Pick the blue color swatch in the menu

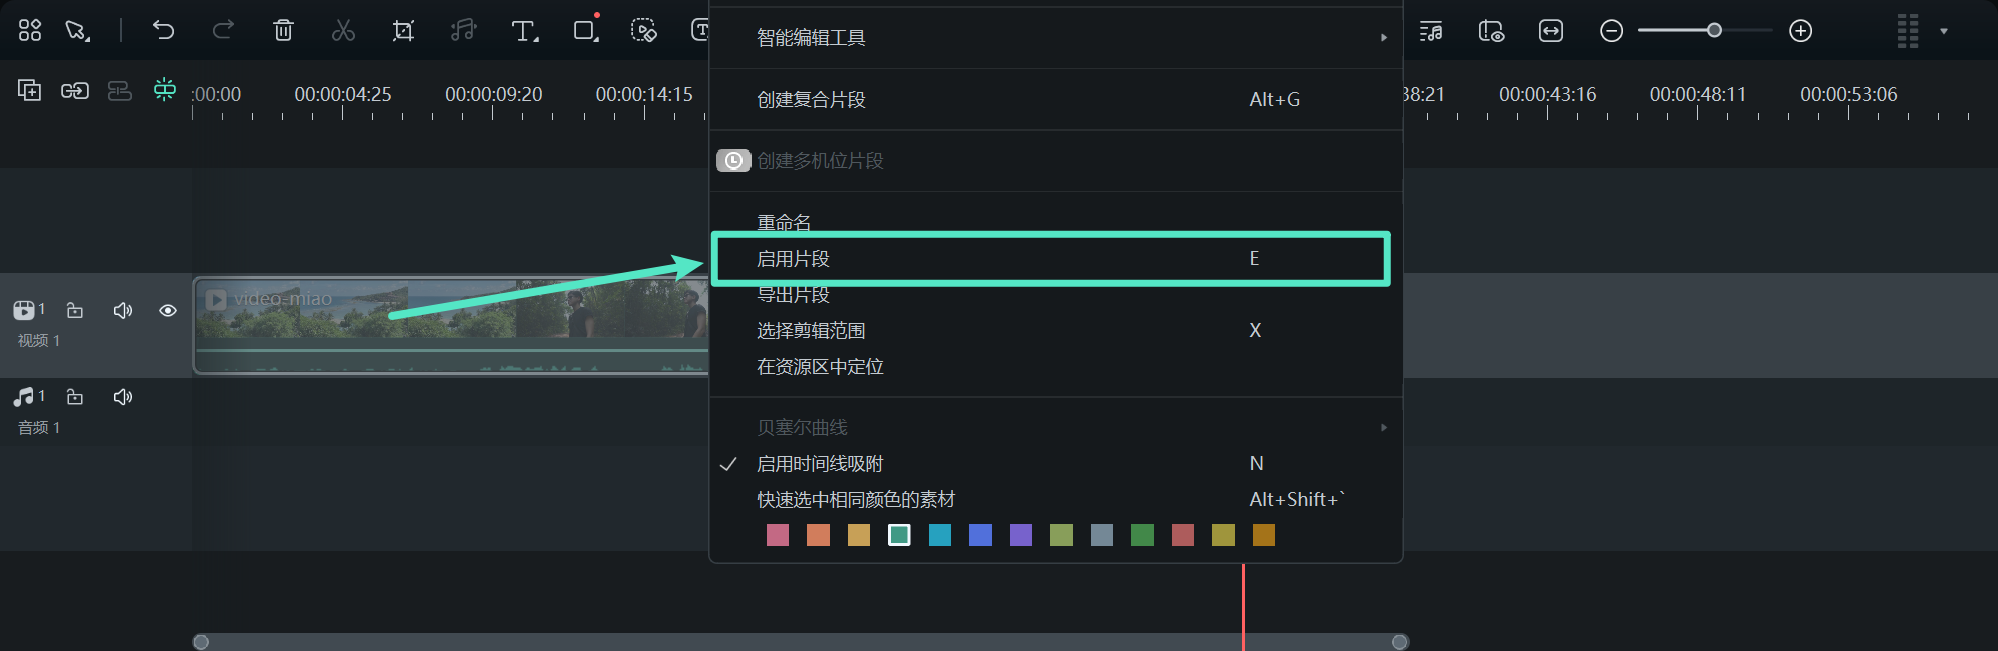click(x=980, y=535)
